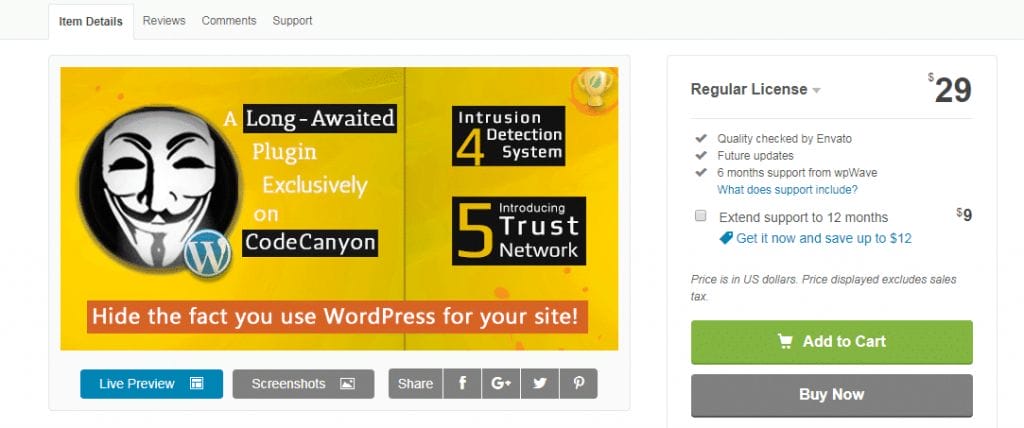1024x428 pixels.
Task: Click the trophy badge on banner
Action: (x=593, y=88)
